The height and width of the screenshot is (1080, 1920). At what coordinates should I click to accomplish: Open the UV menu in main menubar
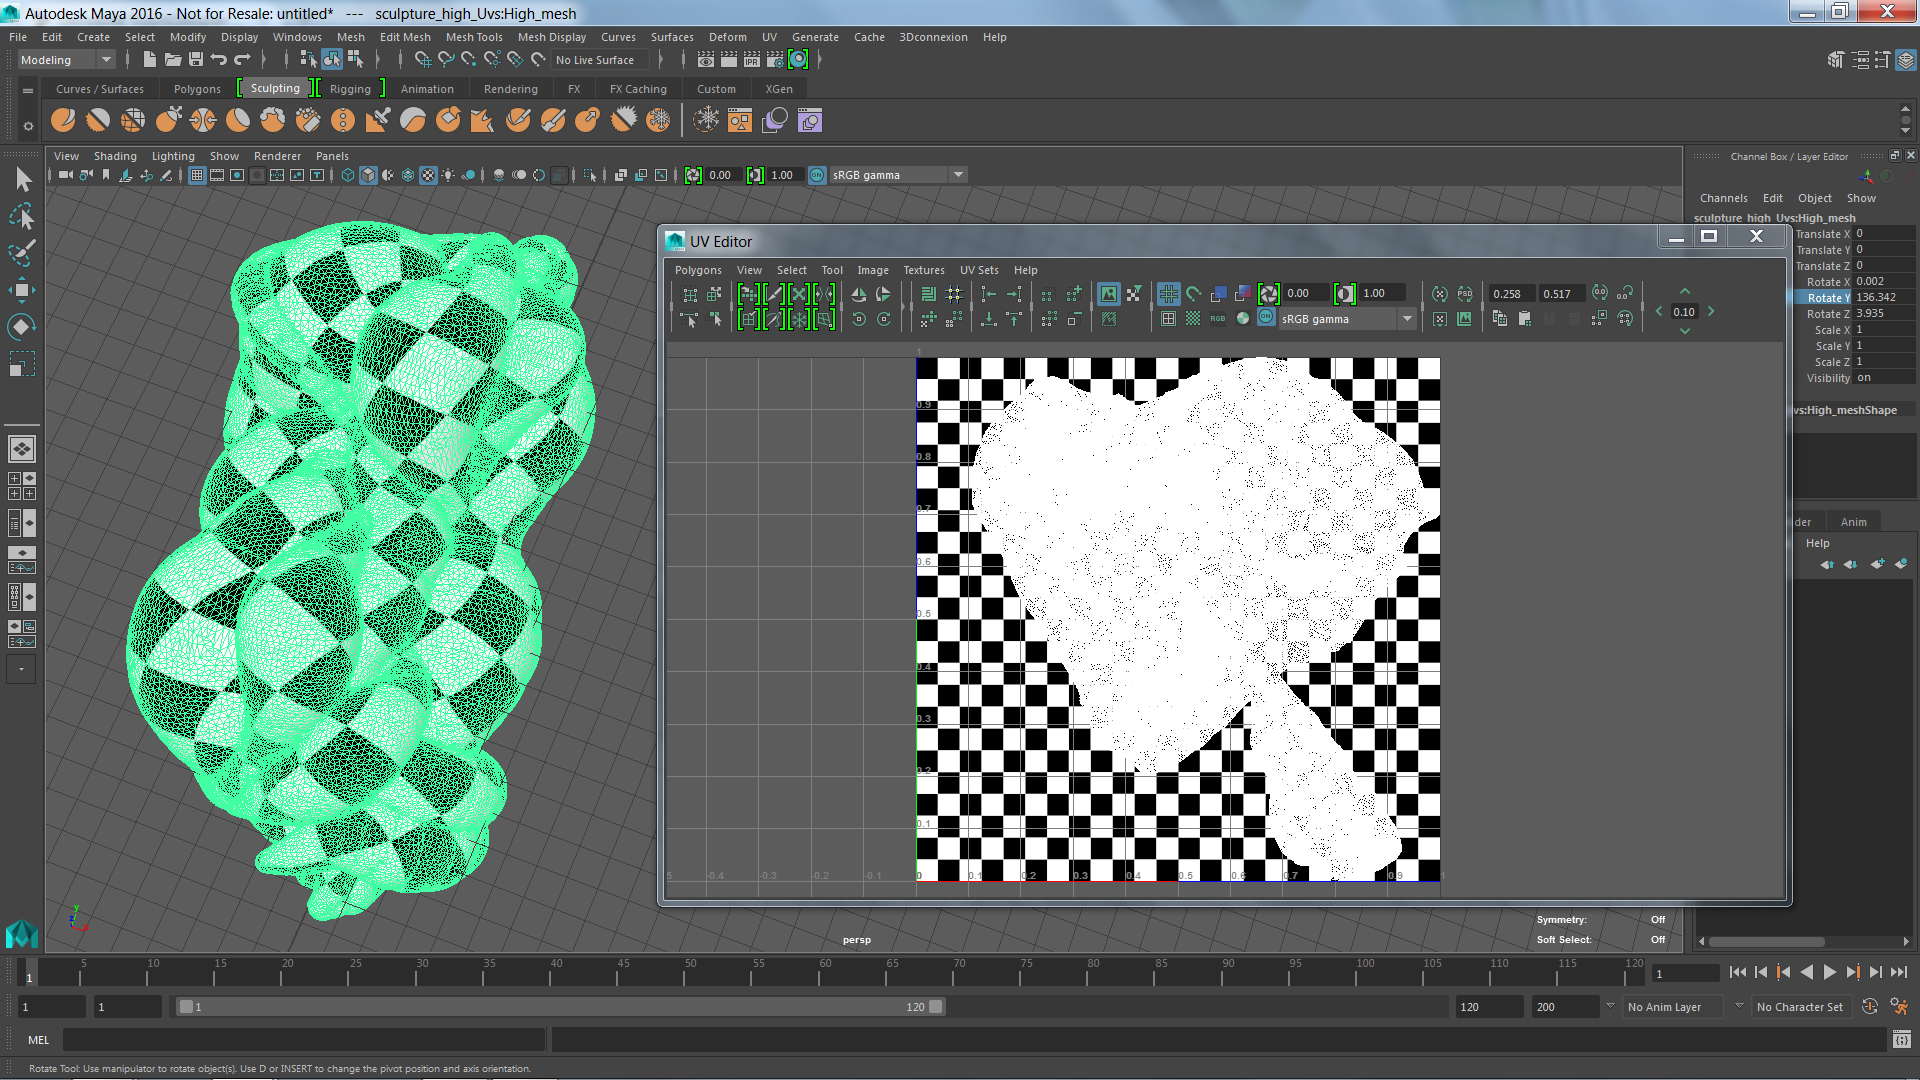(769, 37)
